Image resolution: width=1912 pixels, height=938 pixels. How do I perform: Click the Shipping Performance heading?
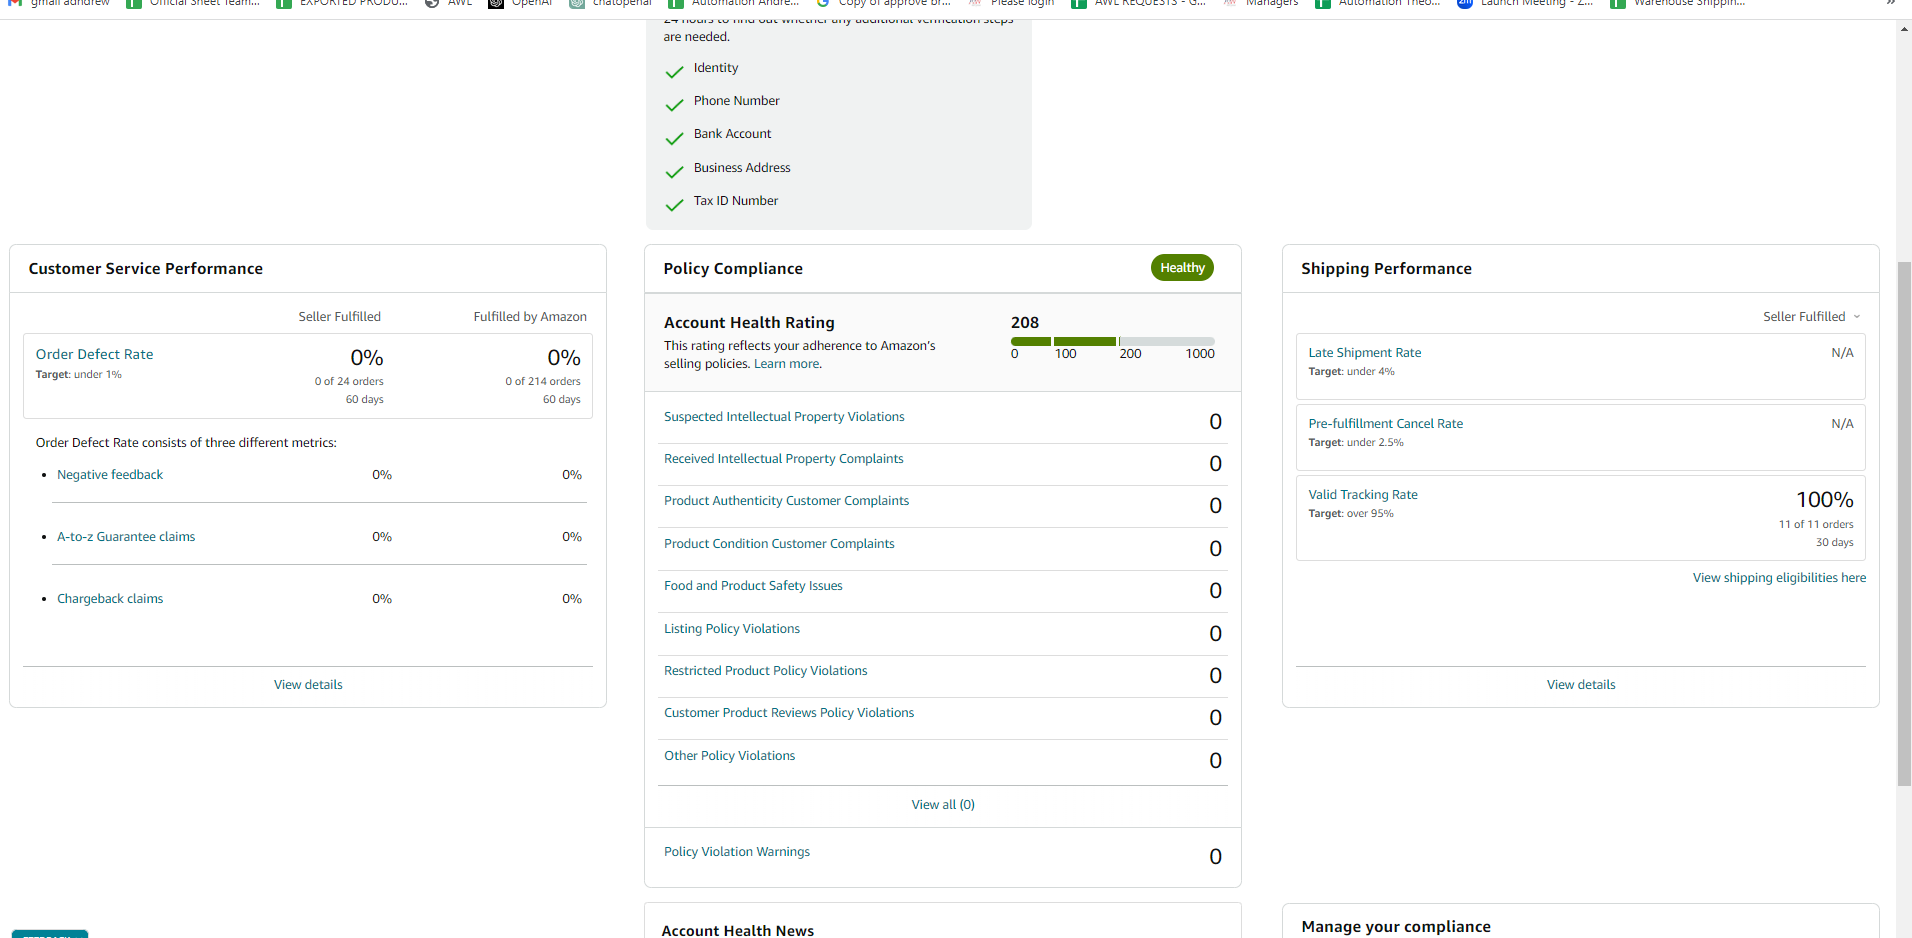[1386, 269]
